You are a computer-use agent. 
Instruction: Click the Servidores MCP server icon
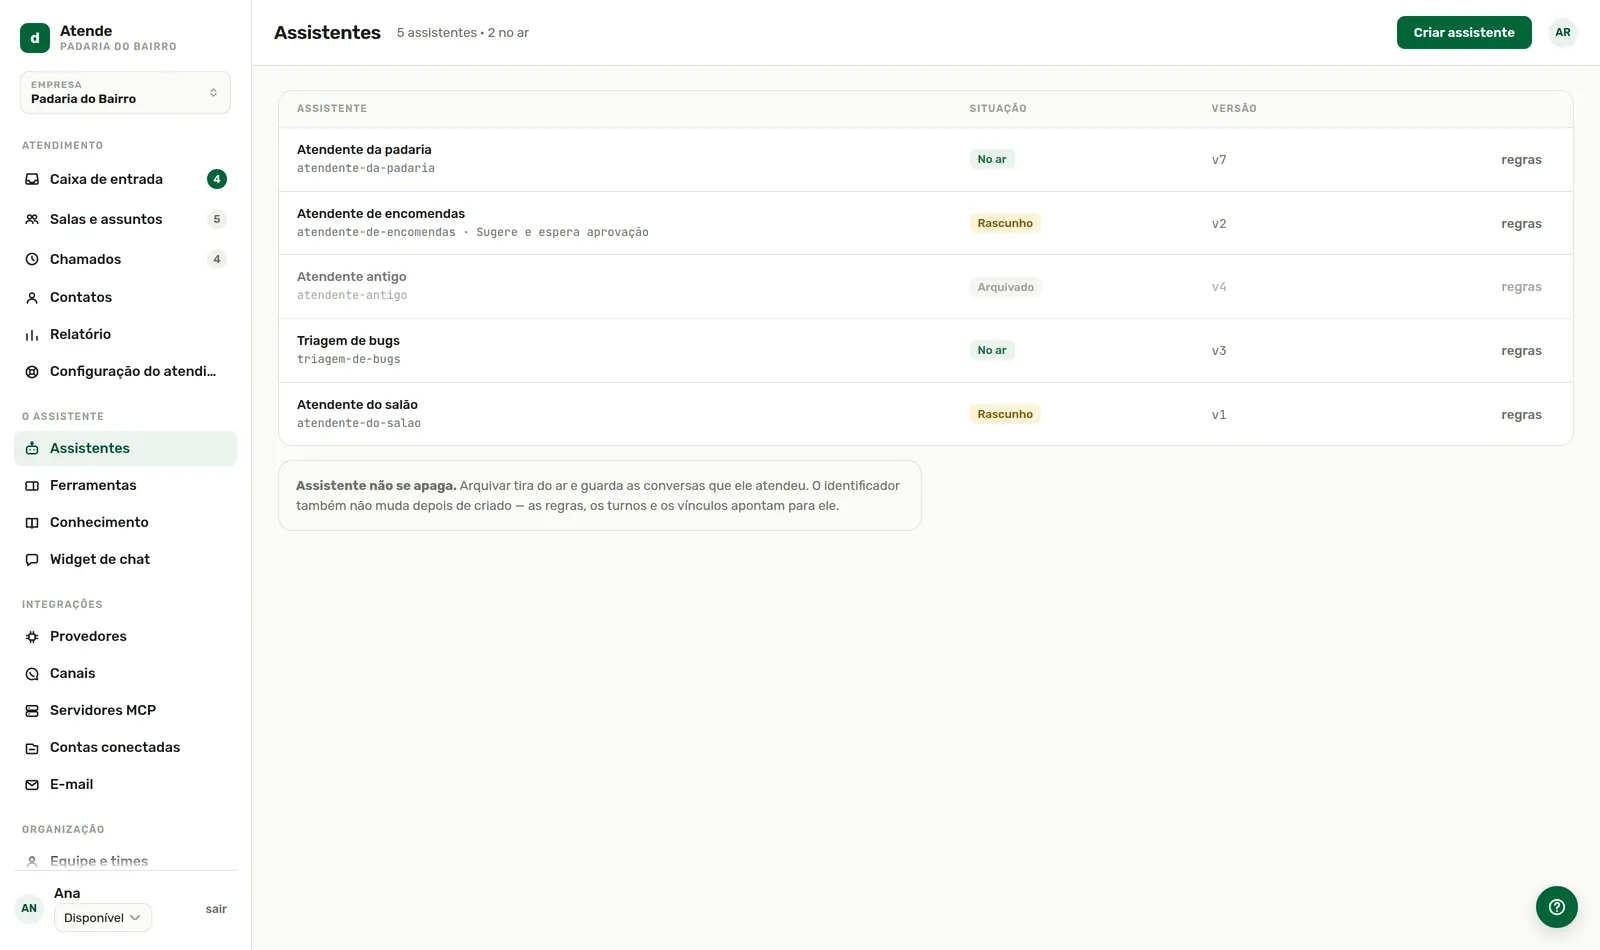click(x=32, y=710)
